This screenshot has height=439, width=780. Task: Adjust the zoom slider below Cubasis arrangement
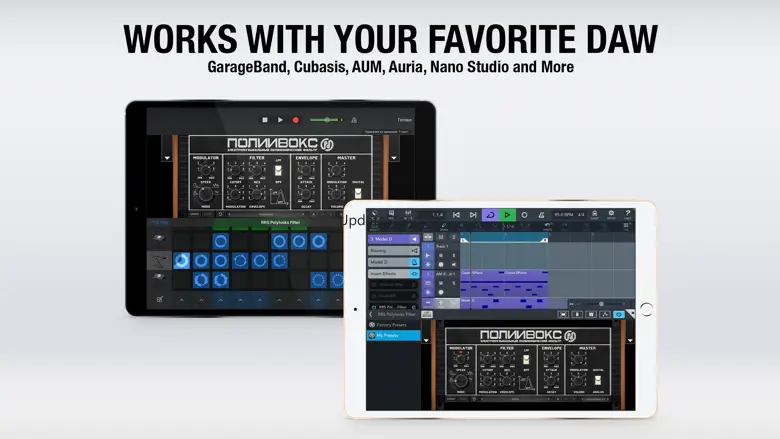pos(600,304)
